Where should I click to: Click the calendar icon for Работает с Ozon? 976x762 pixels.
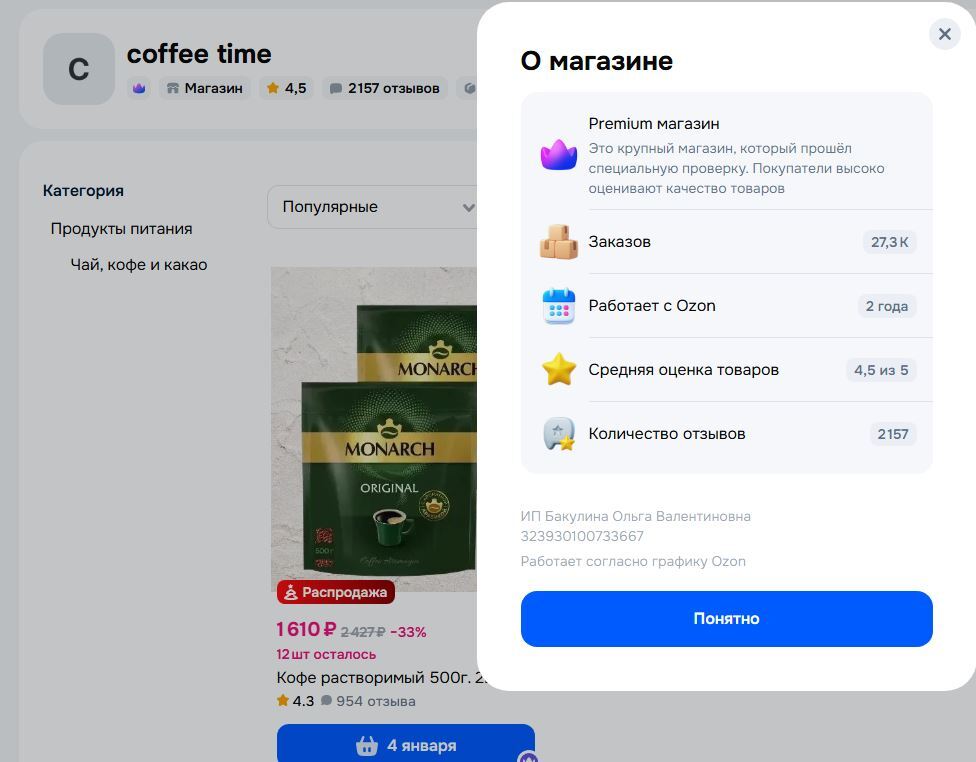pos(558,306)
